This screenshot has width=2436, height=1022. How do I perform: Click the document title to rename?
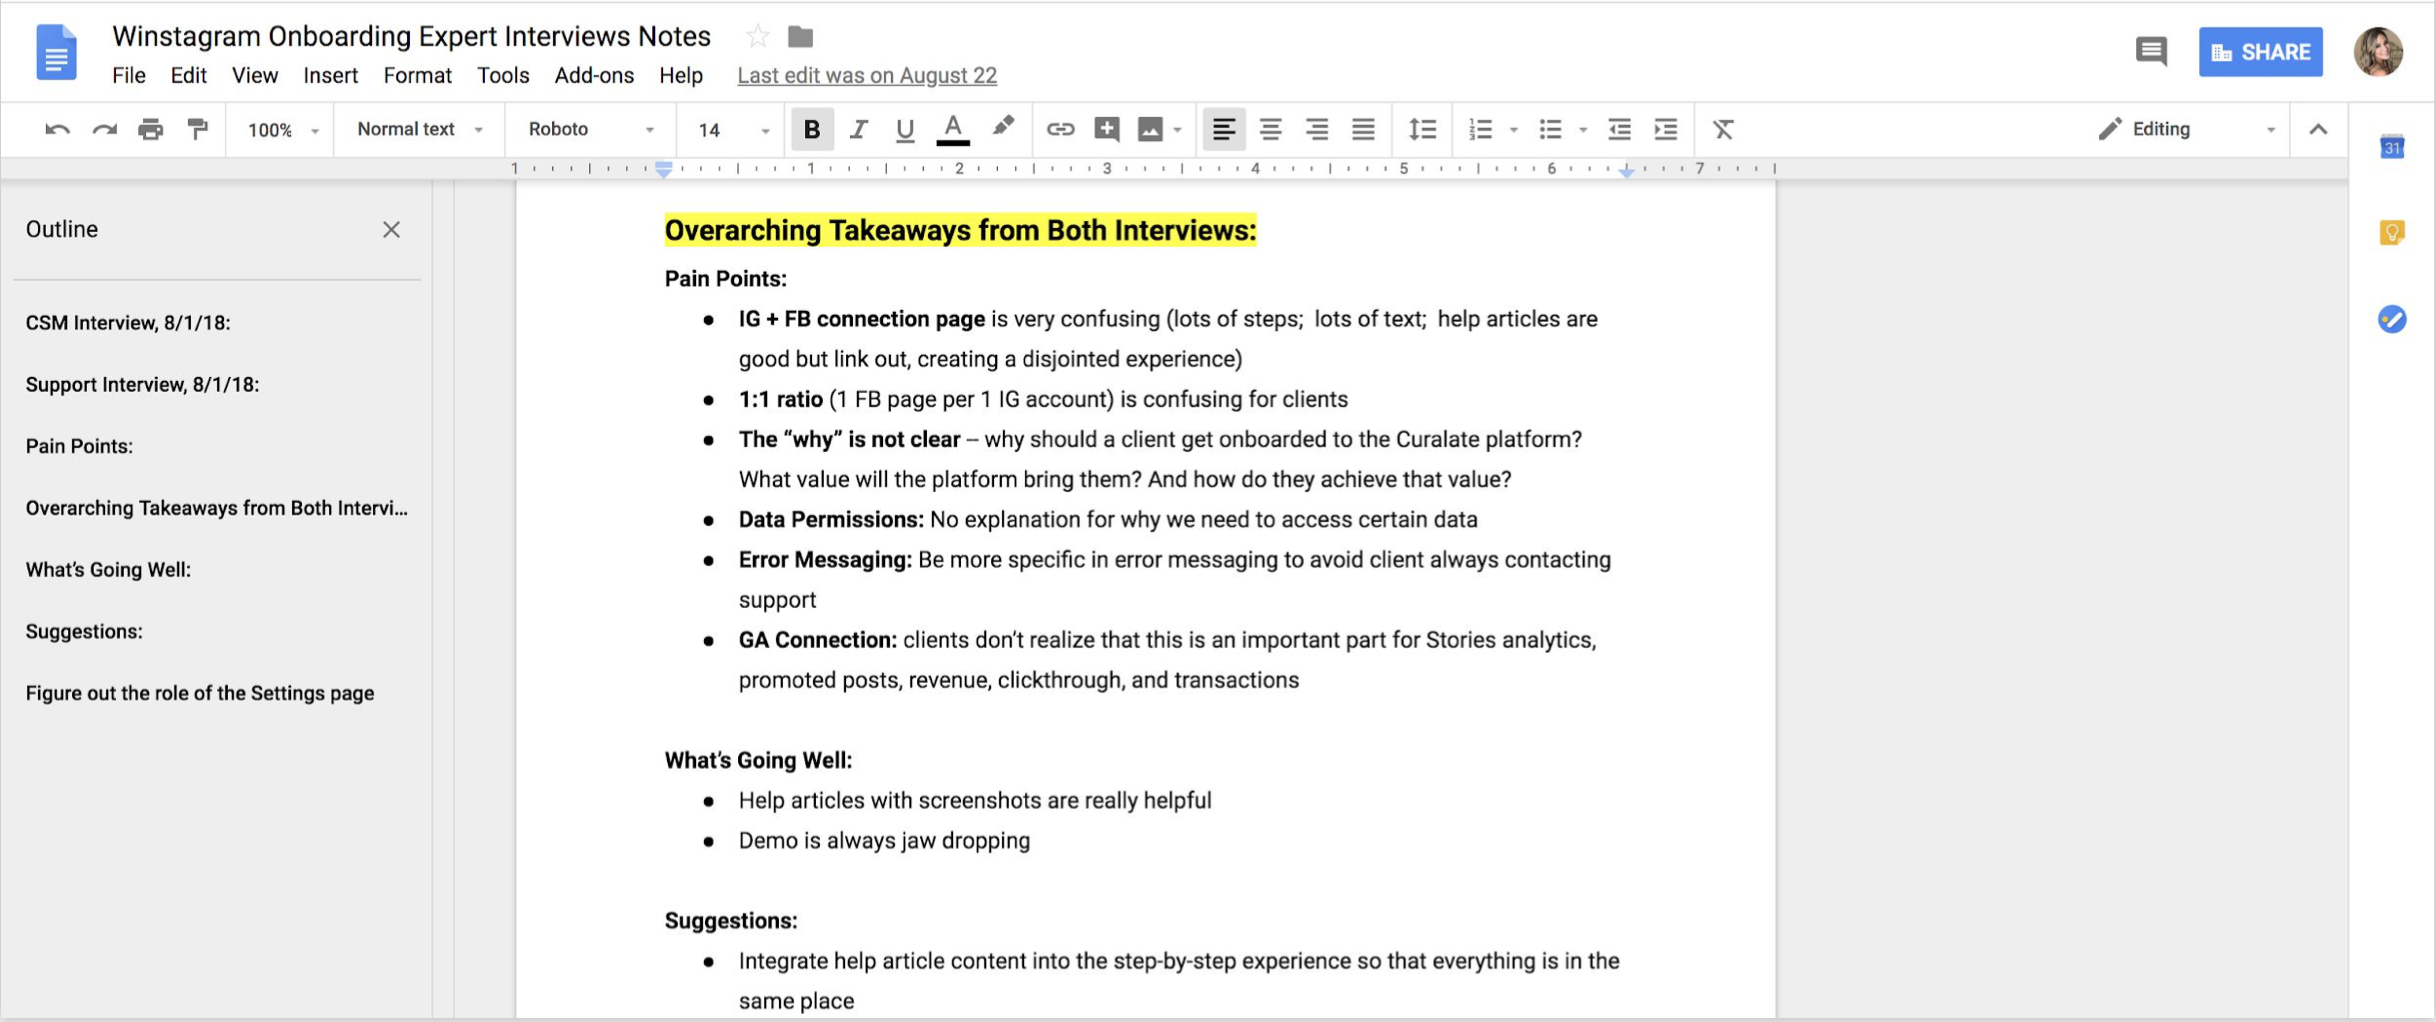pos(411,36)
